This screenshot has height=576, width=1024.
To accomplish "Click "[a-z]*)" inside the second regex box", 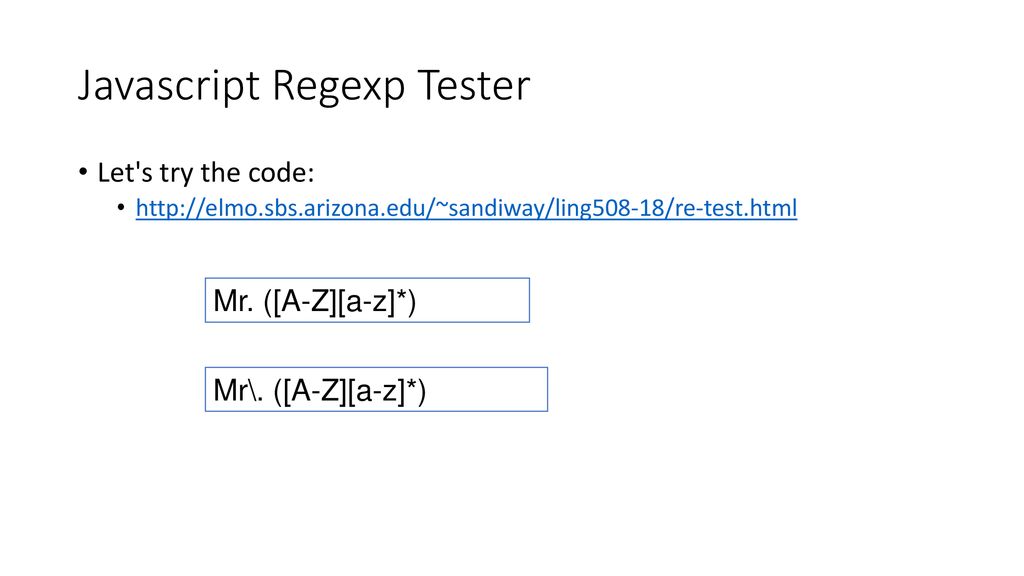I will click(x=387, y=391).
